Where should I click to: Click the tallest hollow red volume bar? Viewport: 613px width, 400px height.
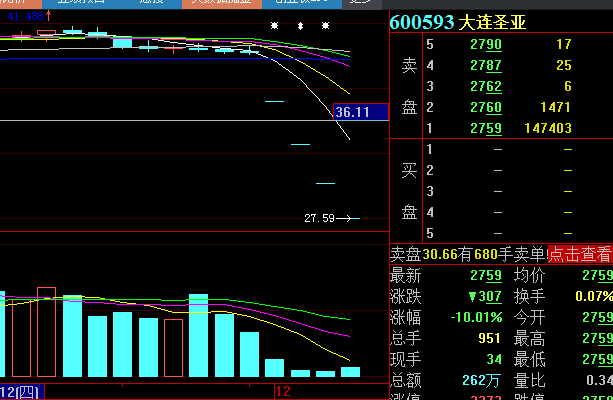47,332
